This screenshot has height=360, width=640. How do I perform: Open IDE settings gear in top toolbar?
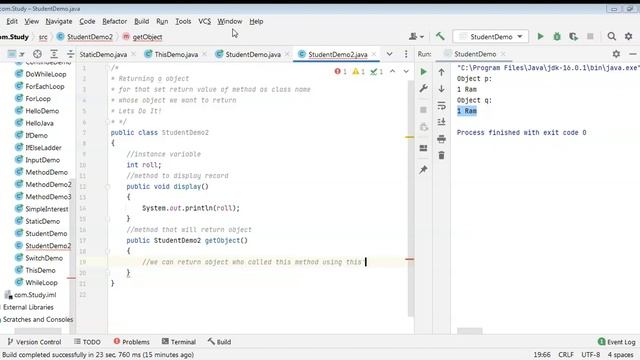coord(629,37)
